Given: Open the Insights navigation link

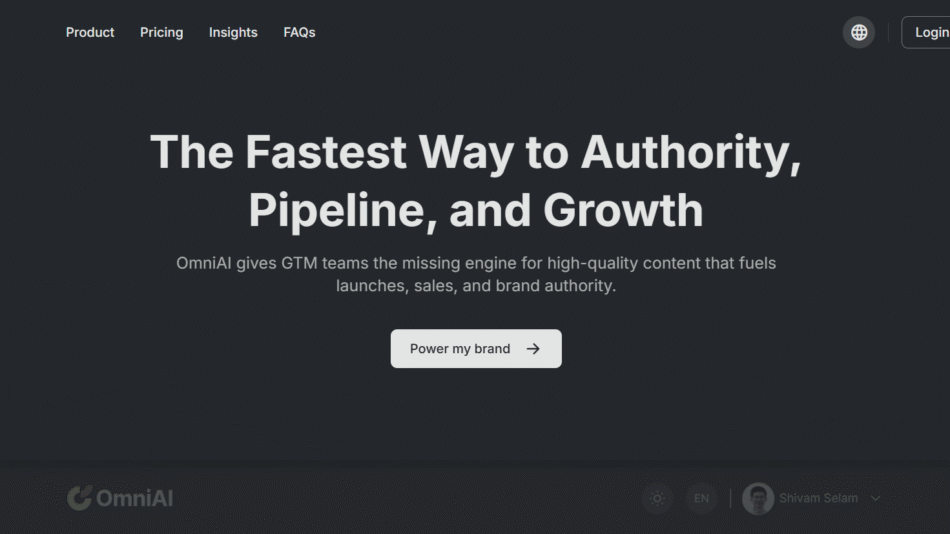Looking at the screenshot, I should pyautogui.click(x=233, y=32).
